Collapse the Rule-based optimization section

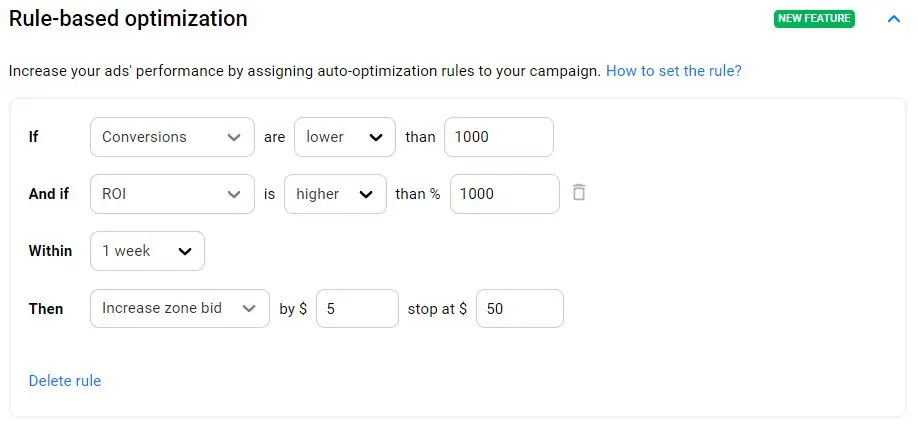(894, 19)
